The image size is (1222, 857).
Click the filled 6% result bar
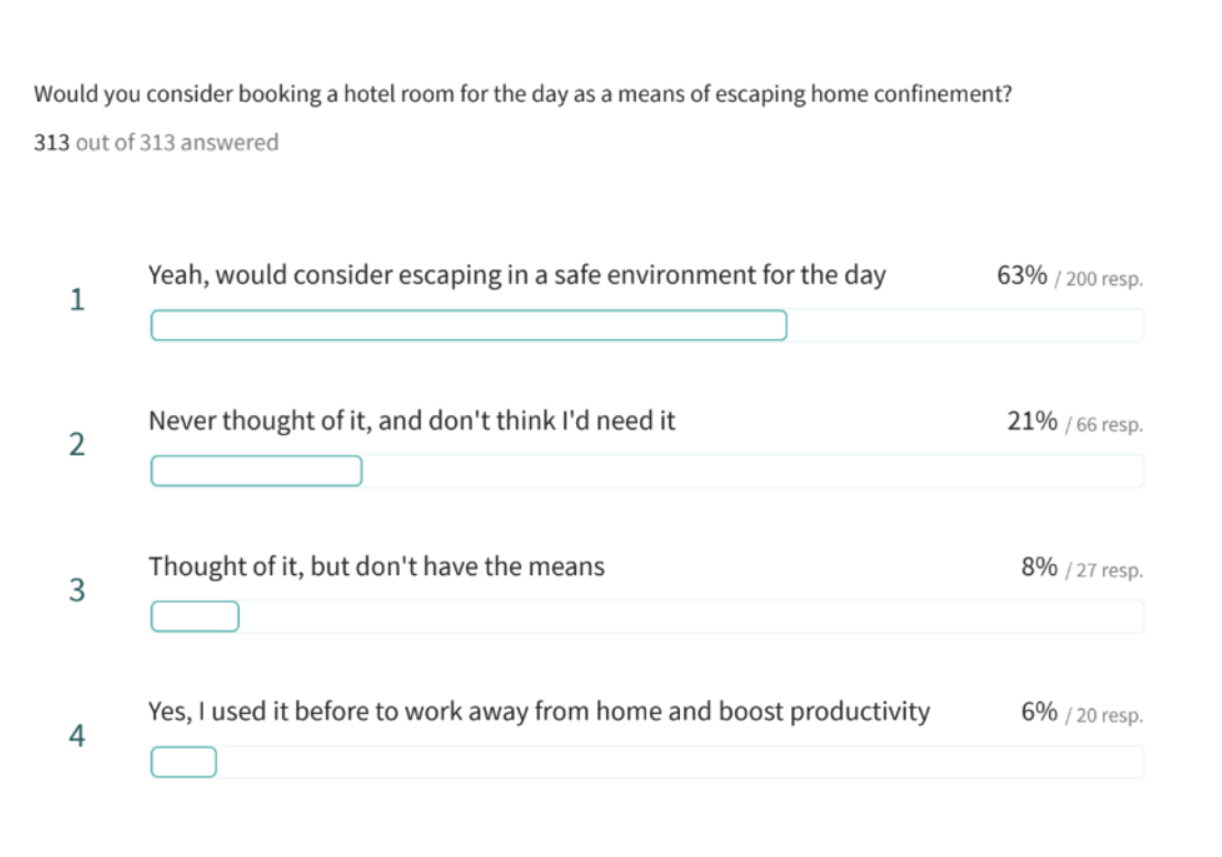pos(184,763)
